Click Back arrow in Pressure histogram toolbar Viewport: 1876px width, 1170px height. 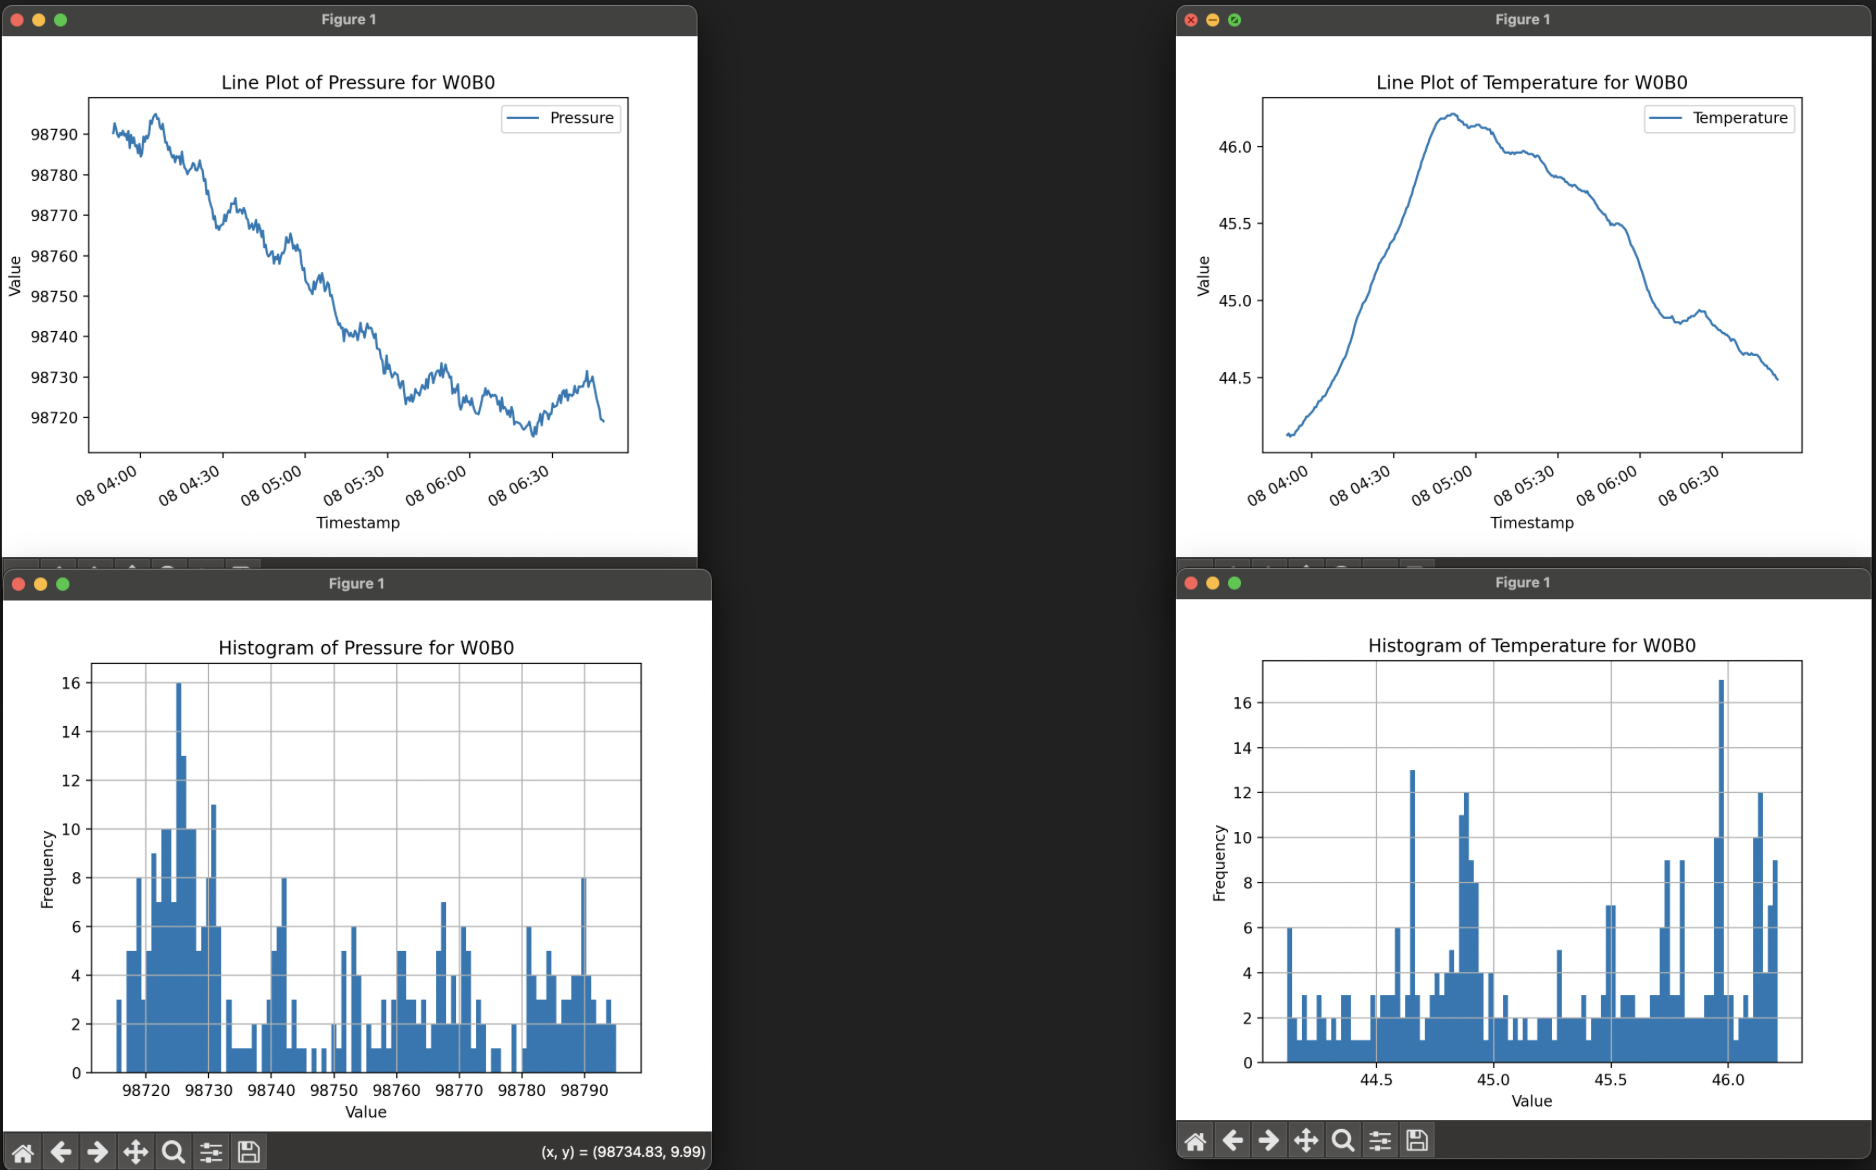pyautogui.click(x=60, y=1152)
